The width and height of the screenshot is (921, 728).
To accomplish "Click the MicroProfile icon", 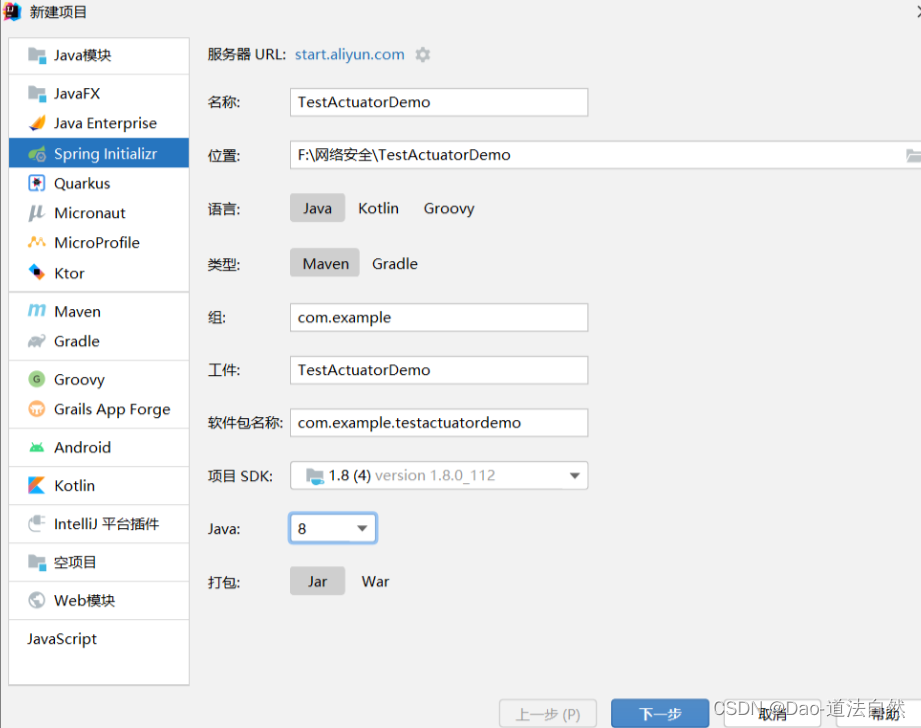I will click(37, 242).
